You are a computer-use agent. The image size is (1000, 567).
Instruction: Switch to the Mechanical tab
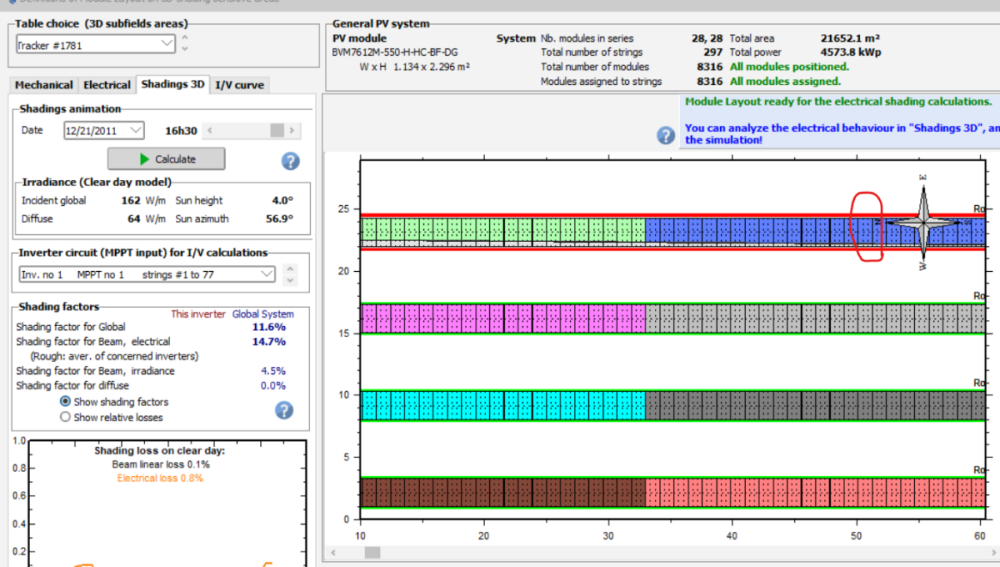coord(43,85)
